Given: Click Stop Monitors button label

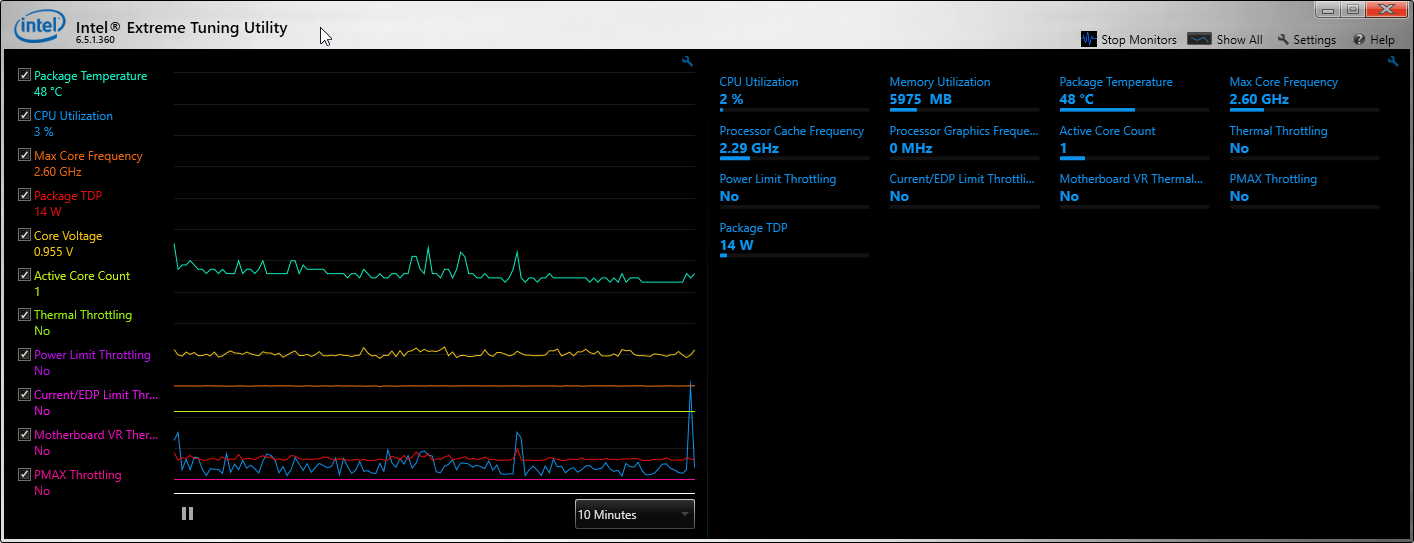Looking at the screenshot, I should [1139, 40].
